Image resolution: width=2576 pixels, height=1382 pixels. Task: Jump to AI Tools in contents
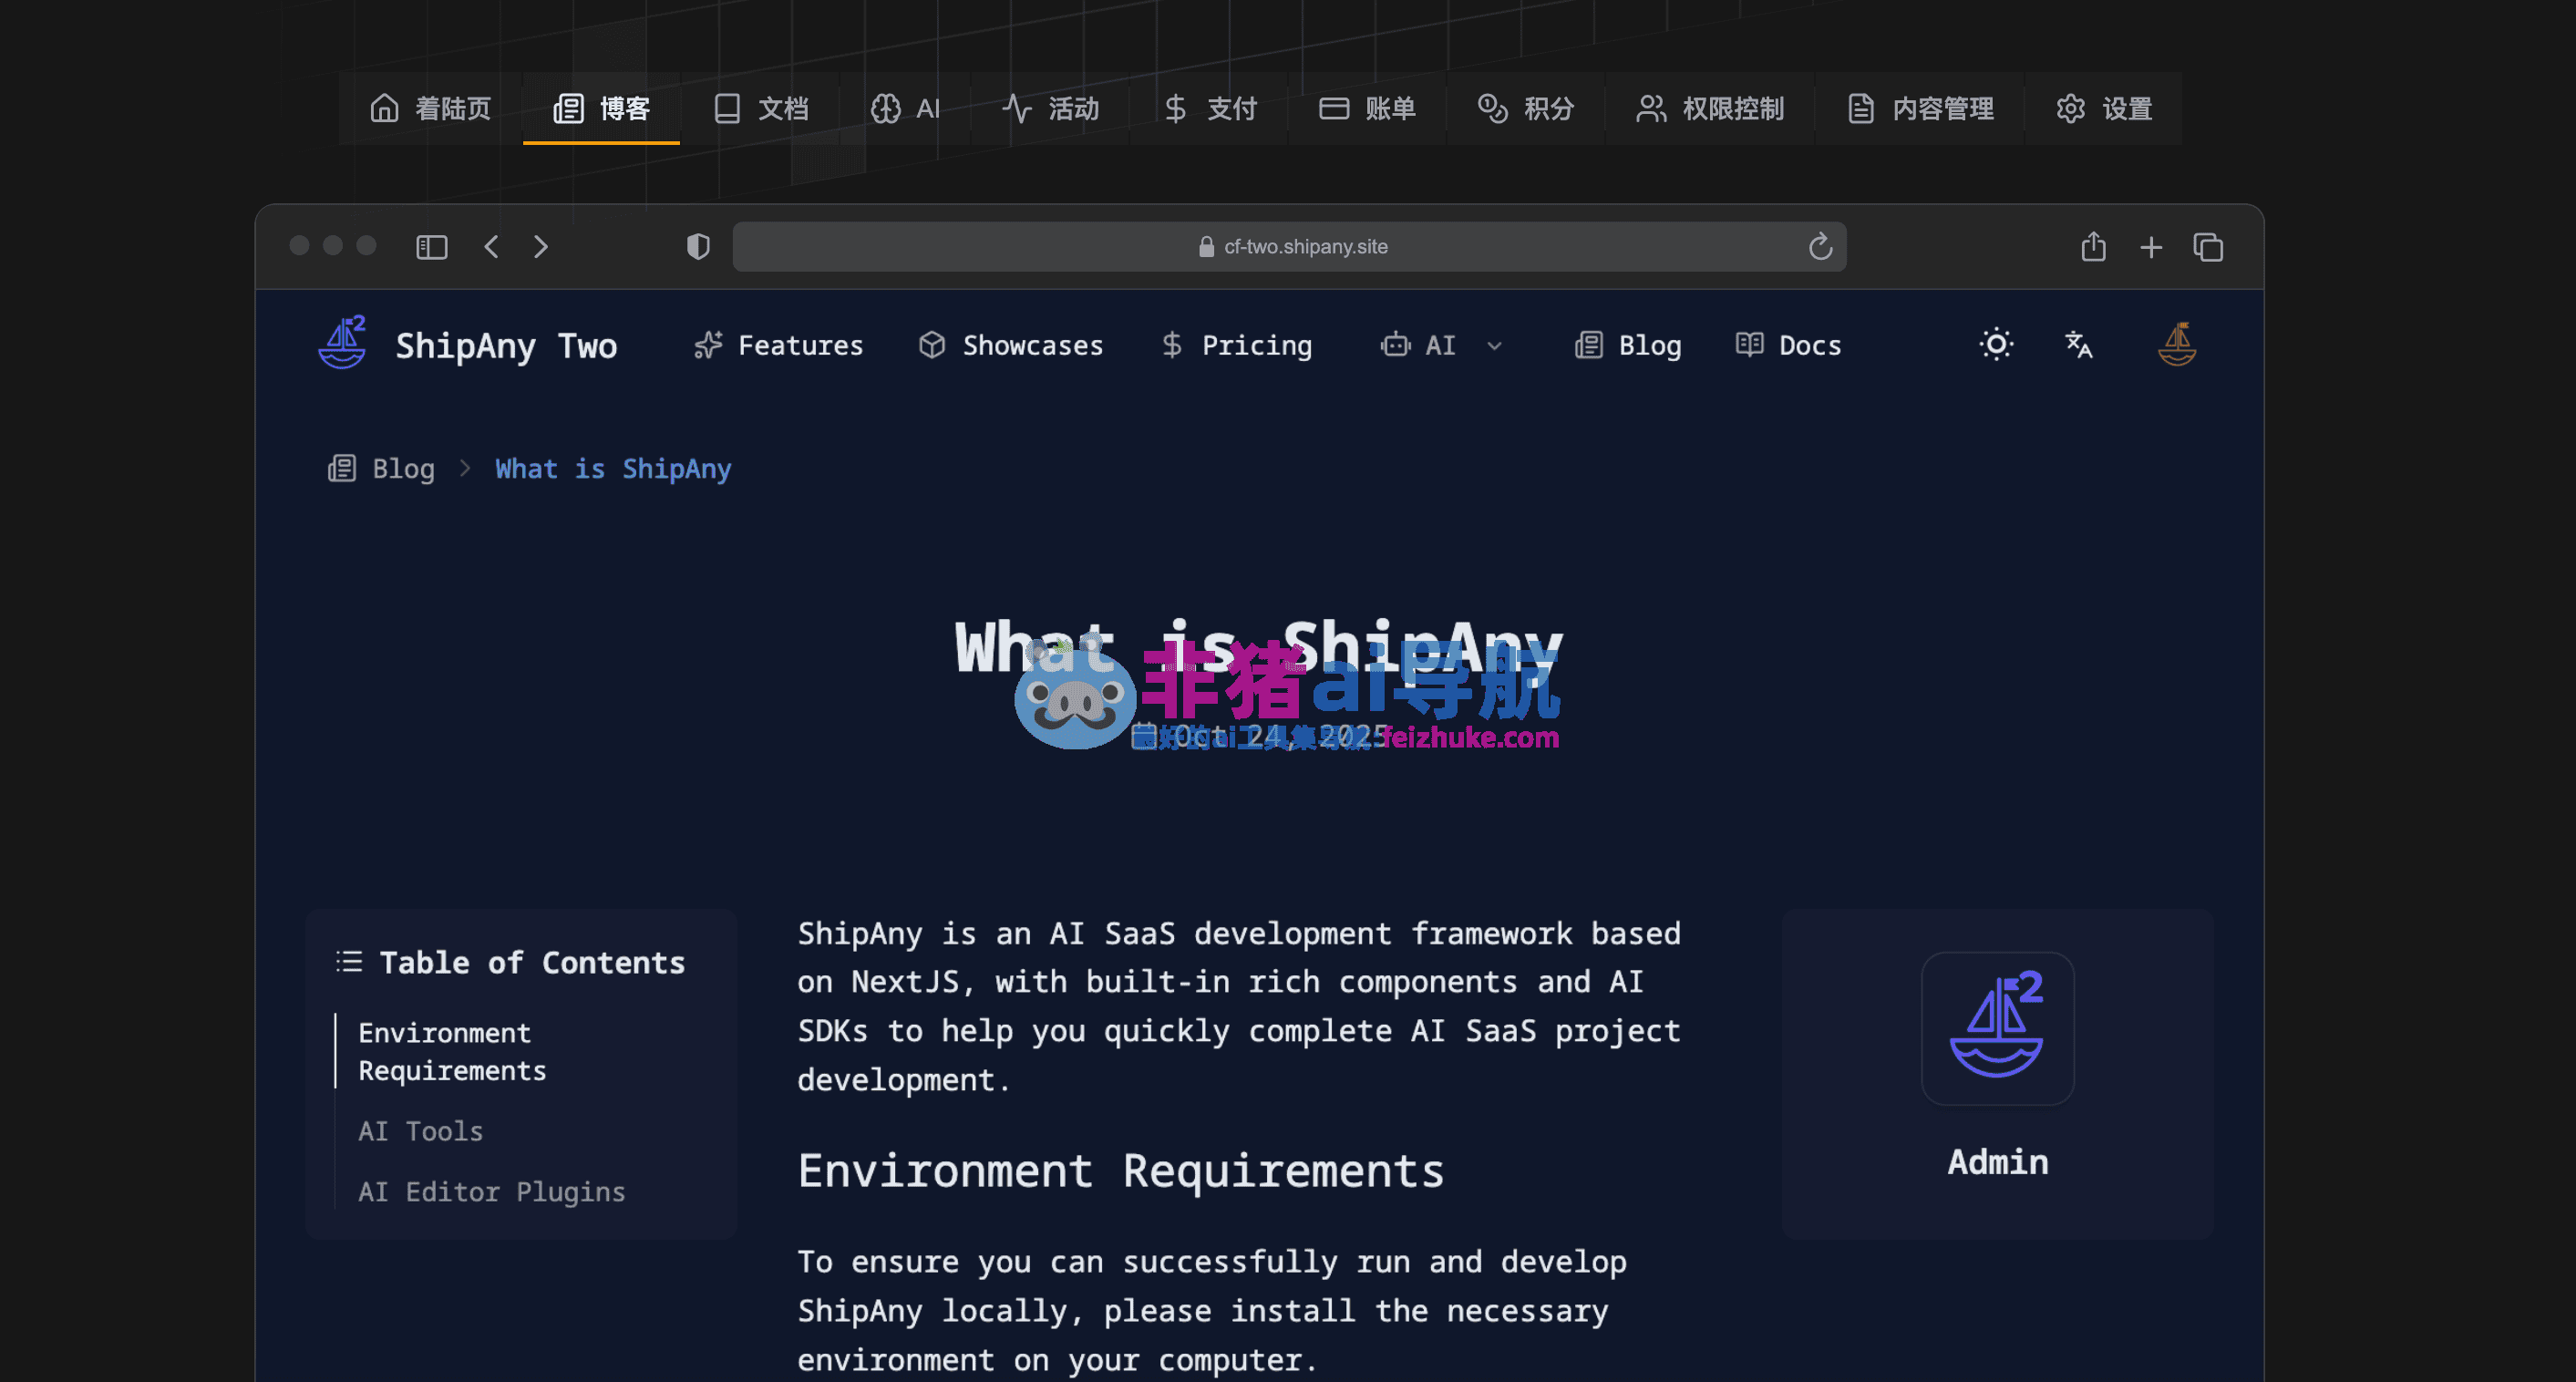pyautogui.click(x=420, y=1132)
